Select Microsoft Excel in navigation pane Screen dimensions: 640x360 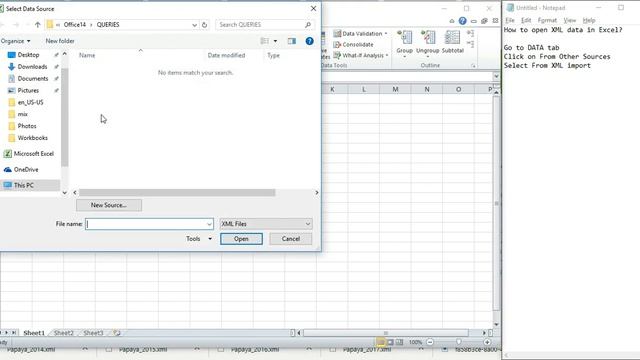[x=33, y=153]
